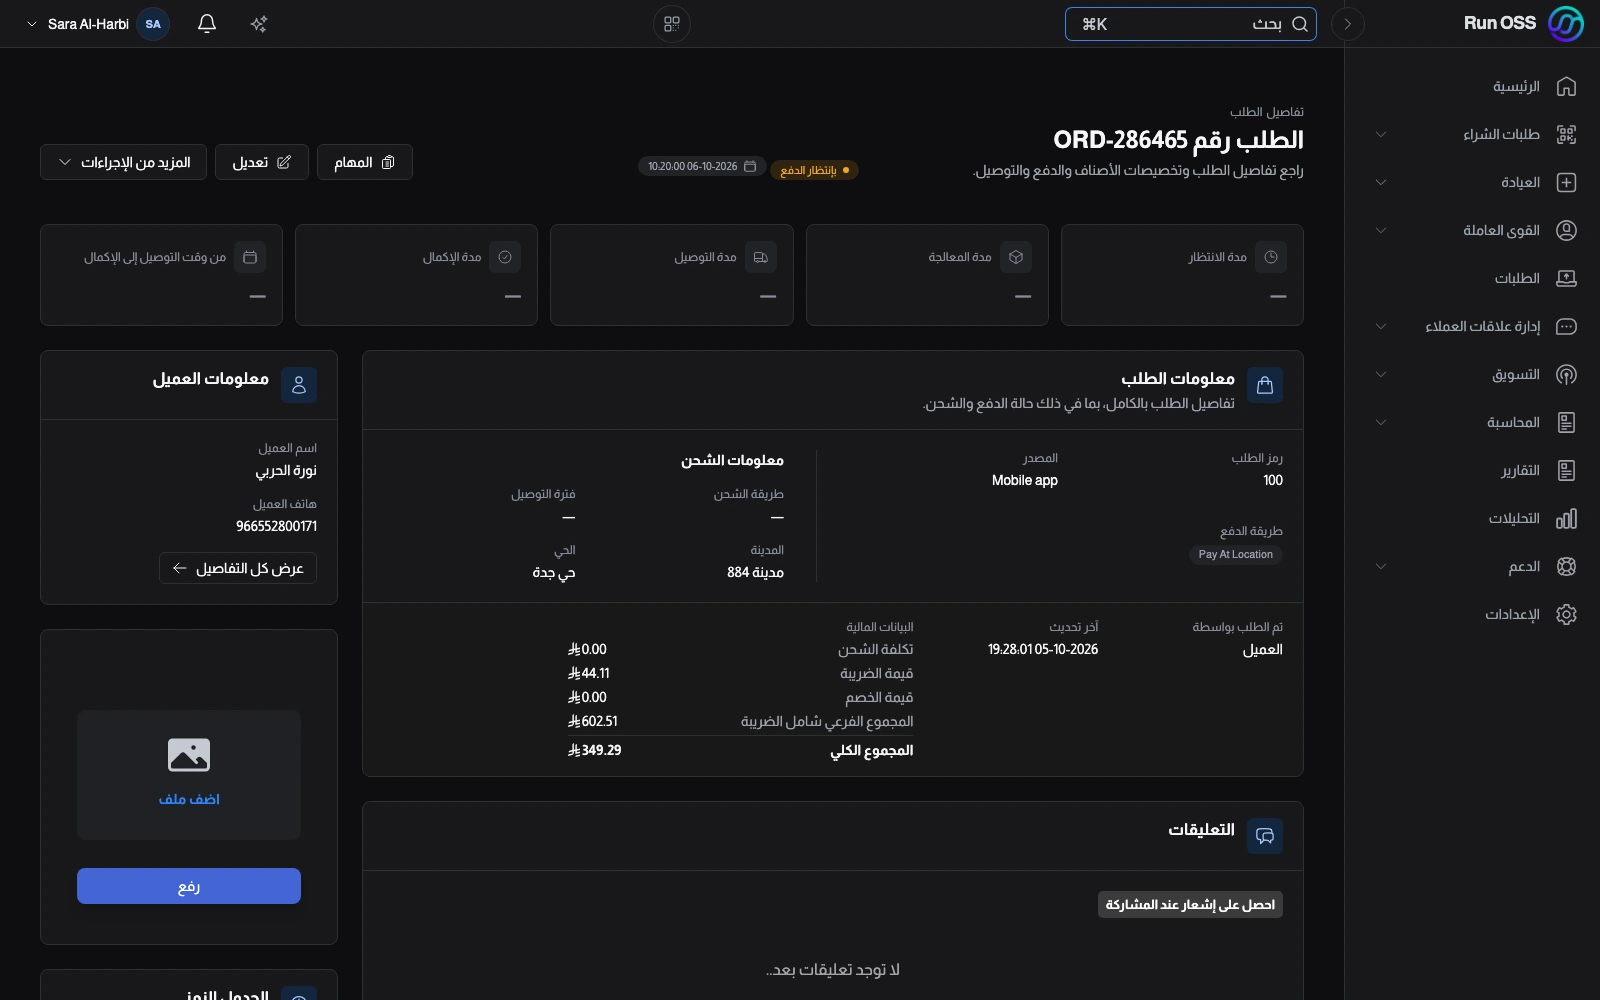Click customer name نورة الحربي

[x=286, y=470]
